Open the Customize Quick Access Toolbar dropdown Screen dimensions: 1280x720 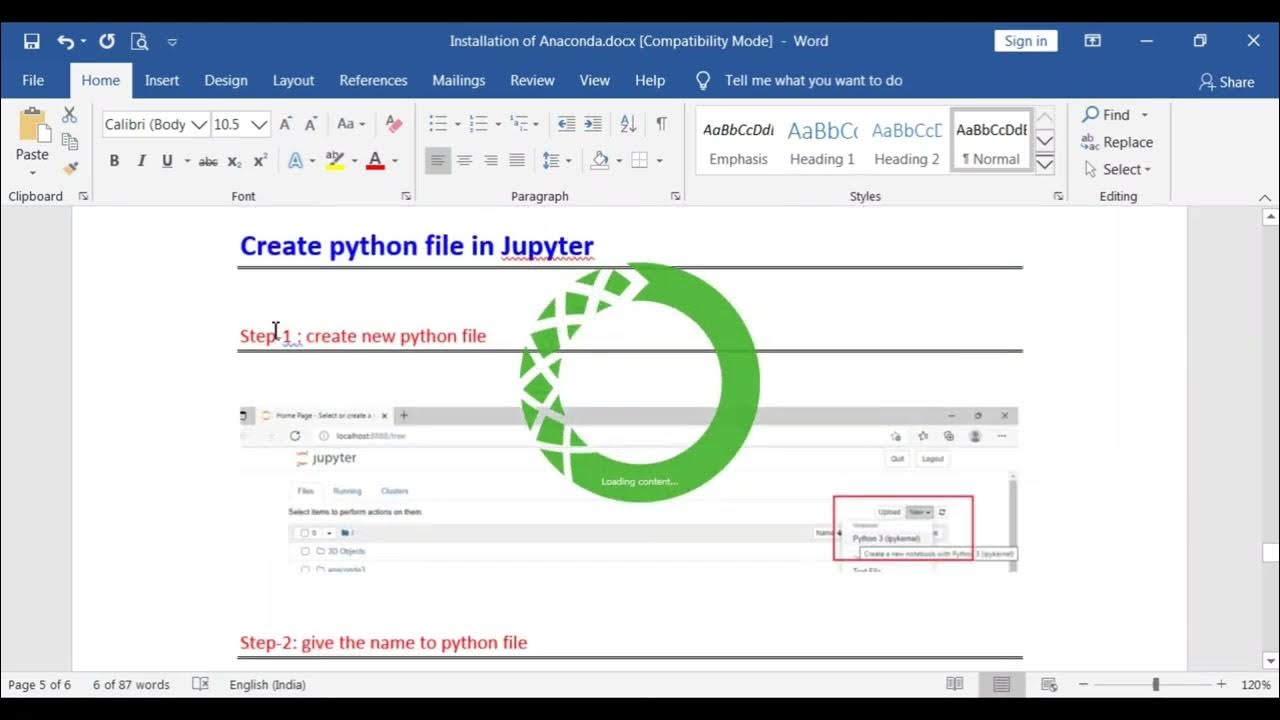[172, 42]
